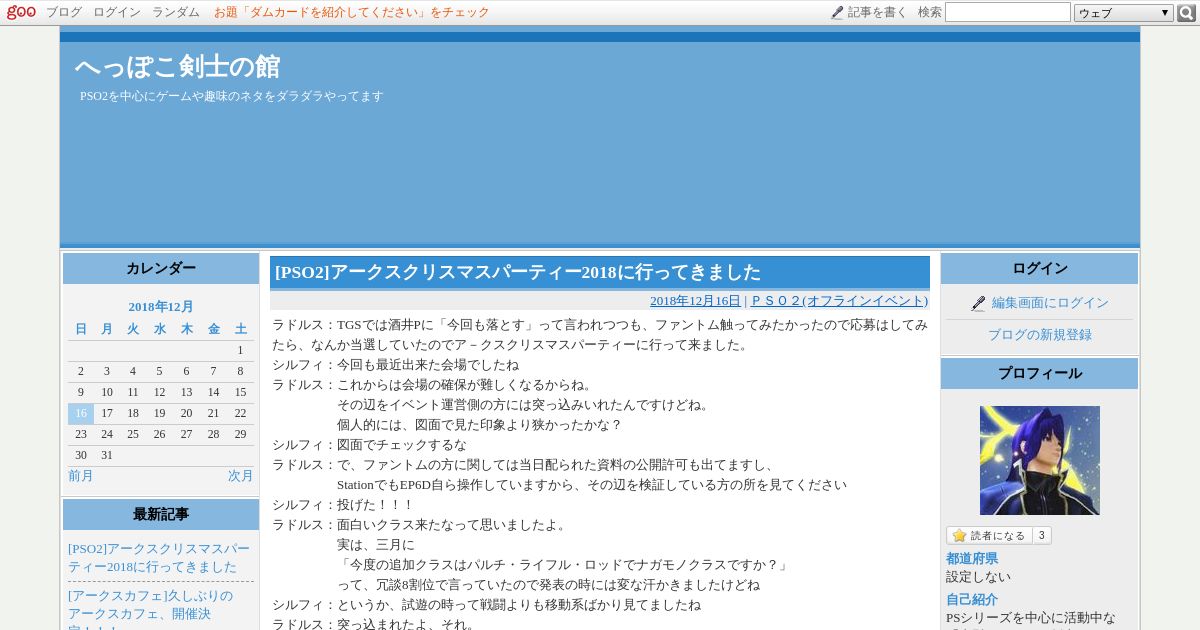Click into the top search input field
Image resolution: width=1200 pixels, height=630 pixels.
click(1008, 12)
